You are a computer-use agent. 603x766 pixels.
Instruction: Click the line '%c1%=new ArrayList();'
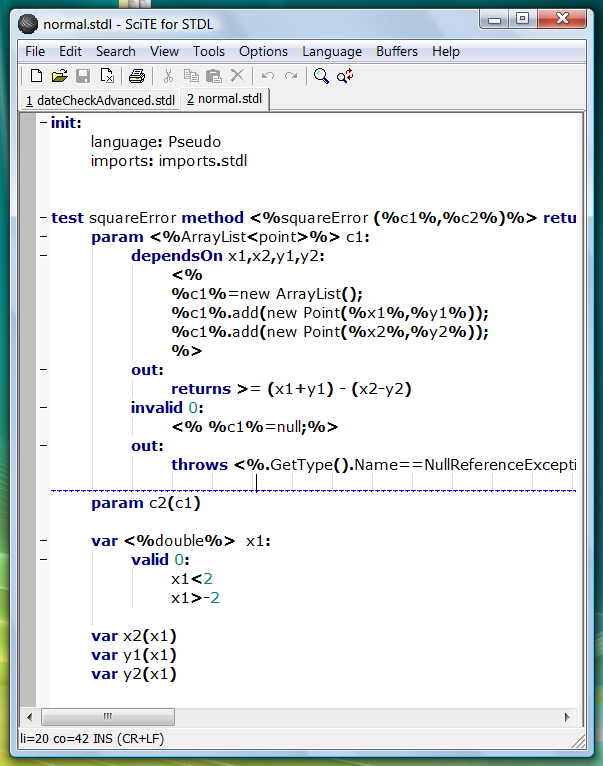pyautogui.click(x=267, y=294)
